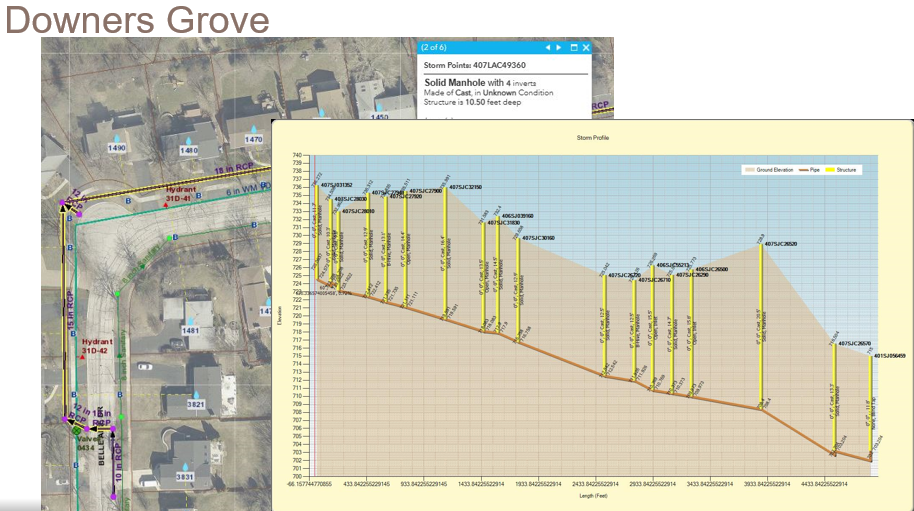Click structure label 406SJ039160 in profile
The width and height of the screenshot is (914, 511).
pyautogui.click(x=518, y=216)
